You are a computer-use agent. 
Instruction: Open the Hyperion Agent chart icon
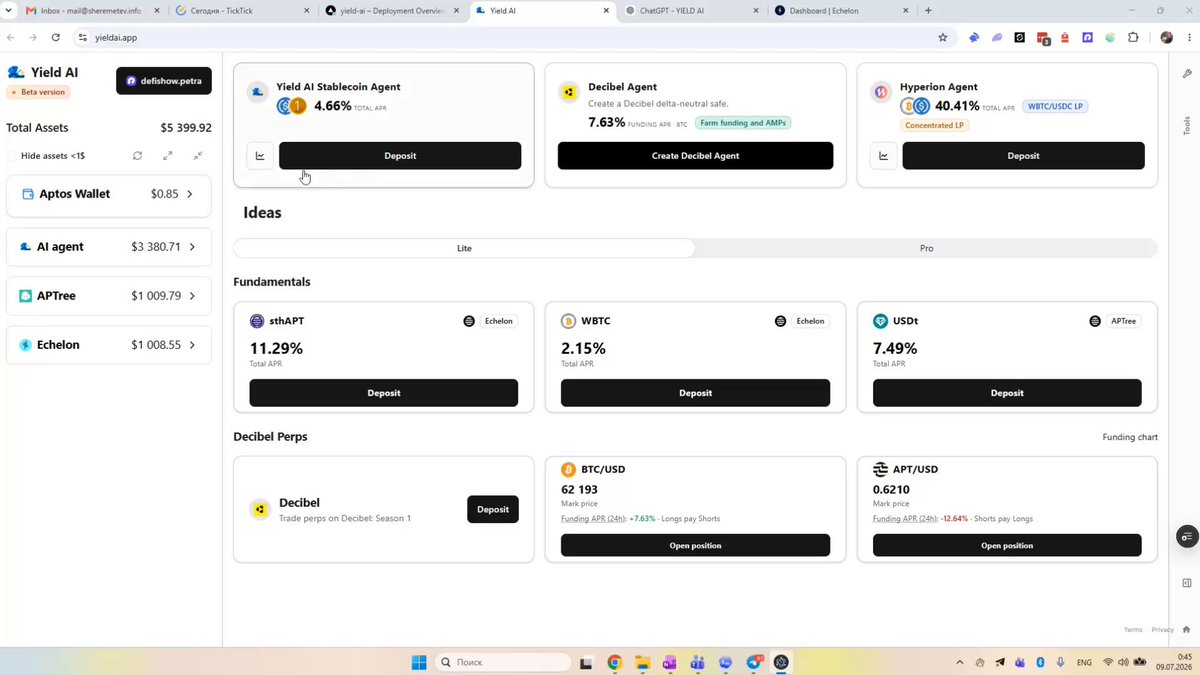click(x=883, y=156)
